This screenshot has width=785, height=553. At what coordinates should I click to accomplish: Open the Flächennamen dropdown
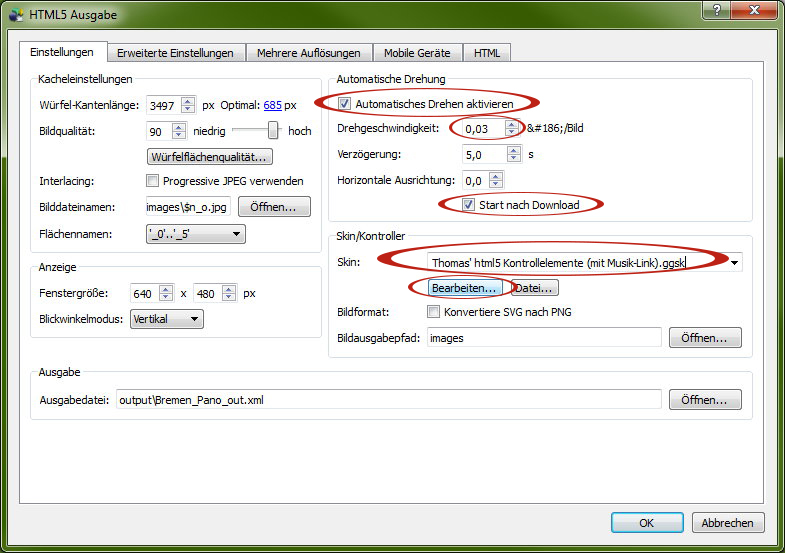click(x=236, y=234)
